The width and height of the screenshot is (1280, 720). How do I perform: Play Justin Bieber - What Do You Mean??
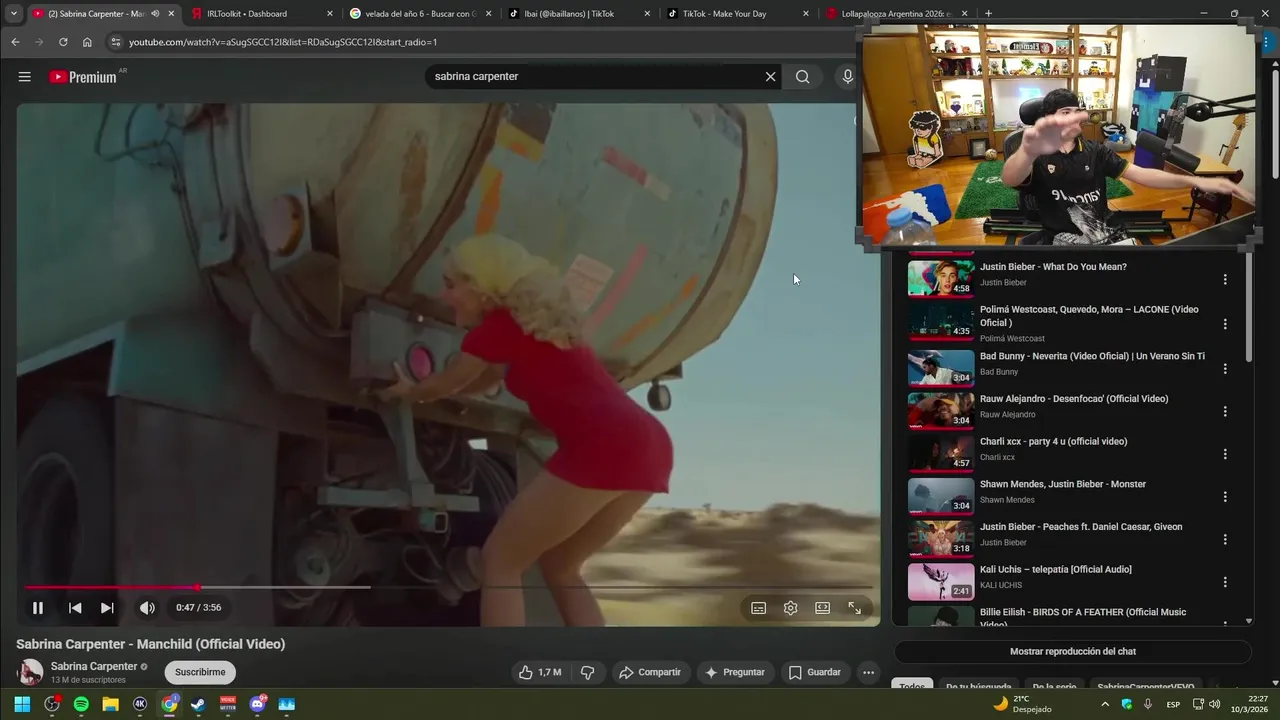1053,267
